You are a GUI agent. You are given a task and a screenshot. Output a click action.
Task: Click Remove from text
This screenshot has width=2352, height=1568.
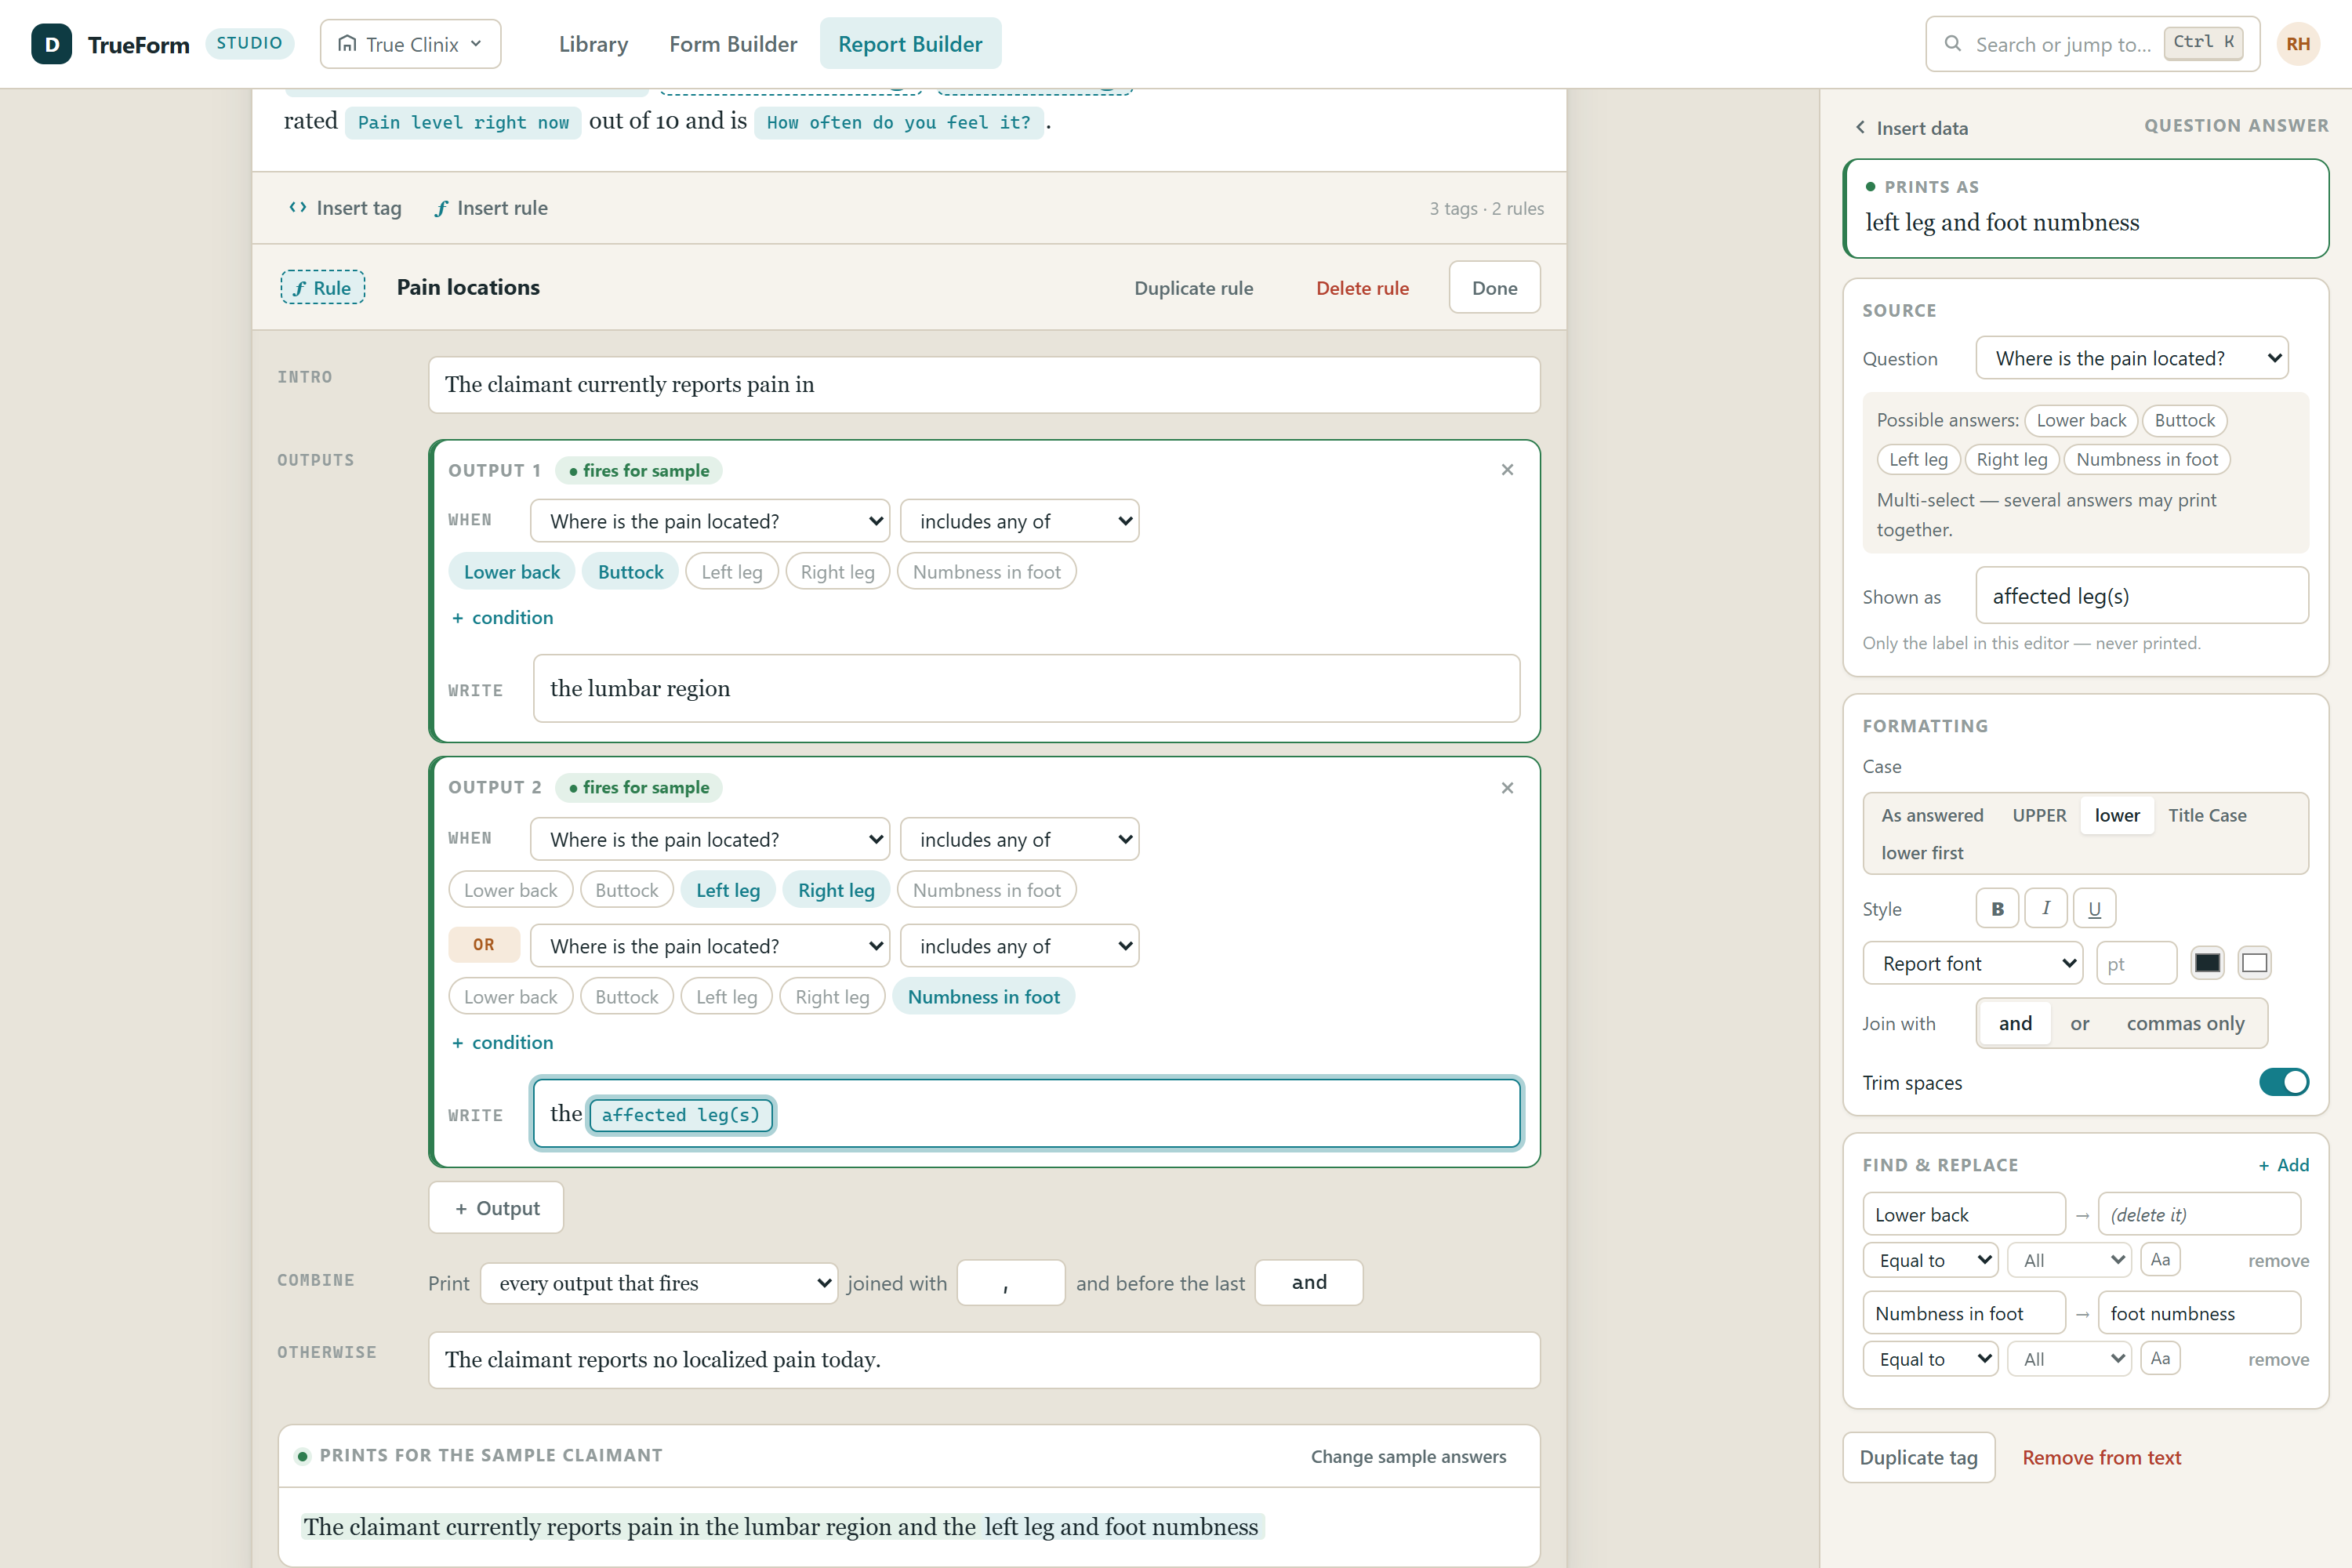(2101, 1457)
